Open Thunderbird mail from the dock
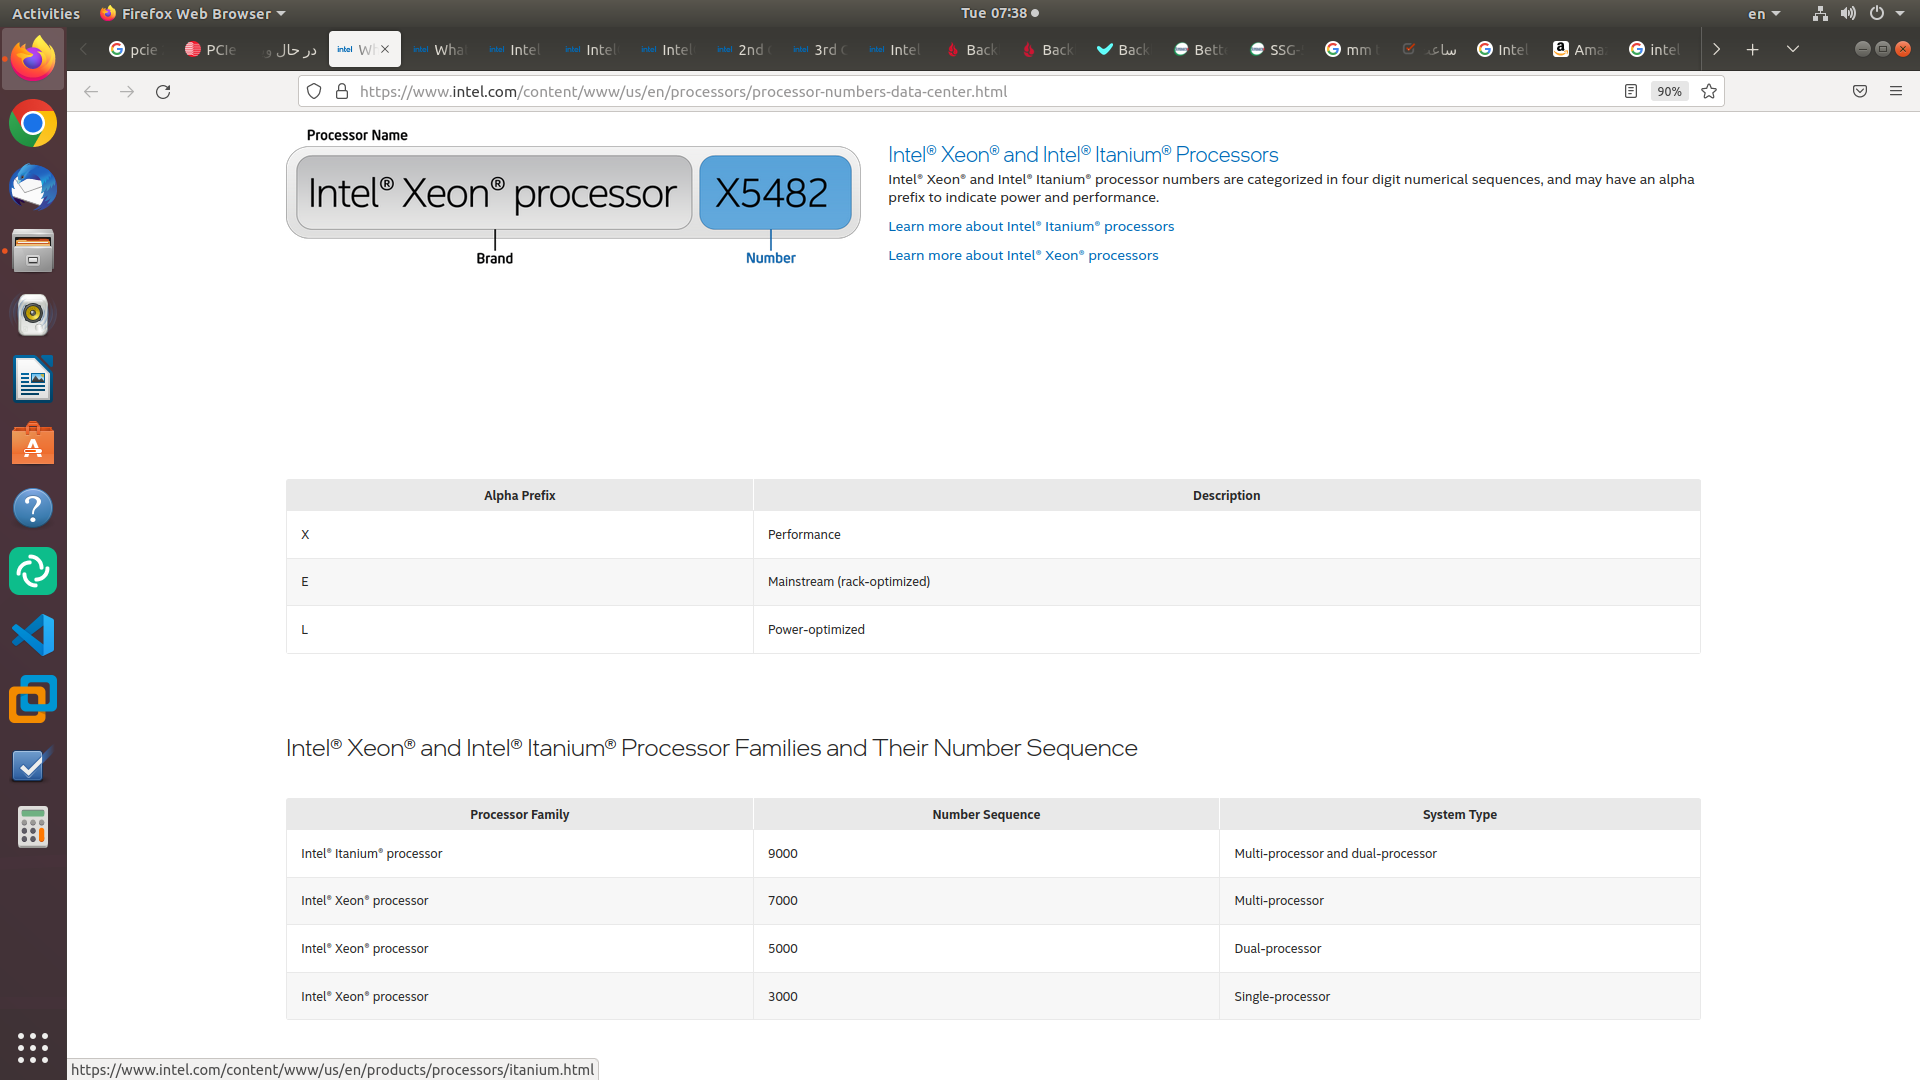1920x1080 pixels. click(33, 188)
